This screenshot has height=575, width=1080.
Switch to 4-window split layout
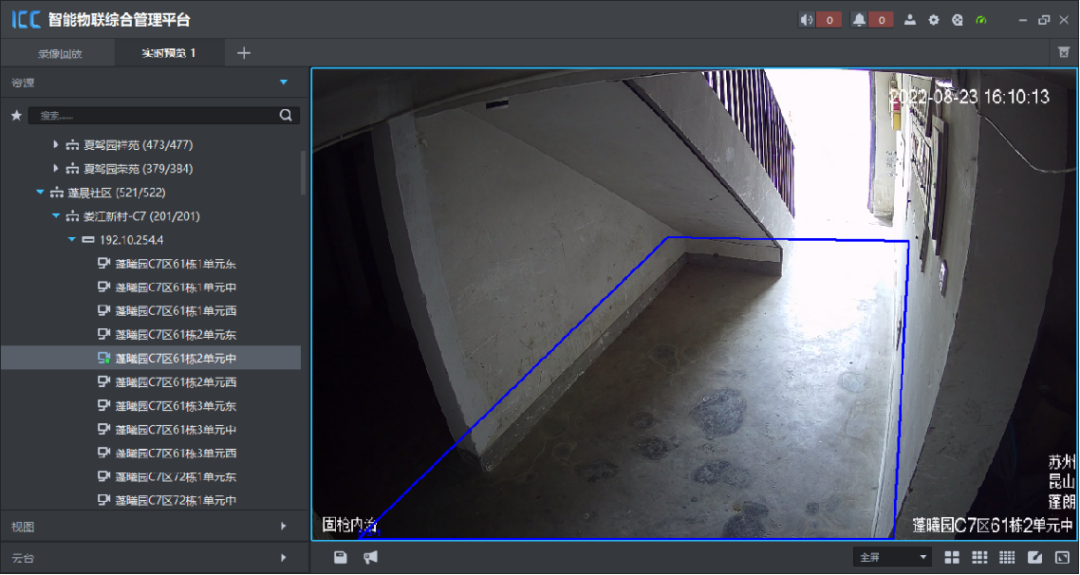tap(952, 557)
